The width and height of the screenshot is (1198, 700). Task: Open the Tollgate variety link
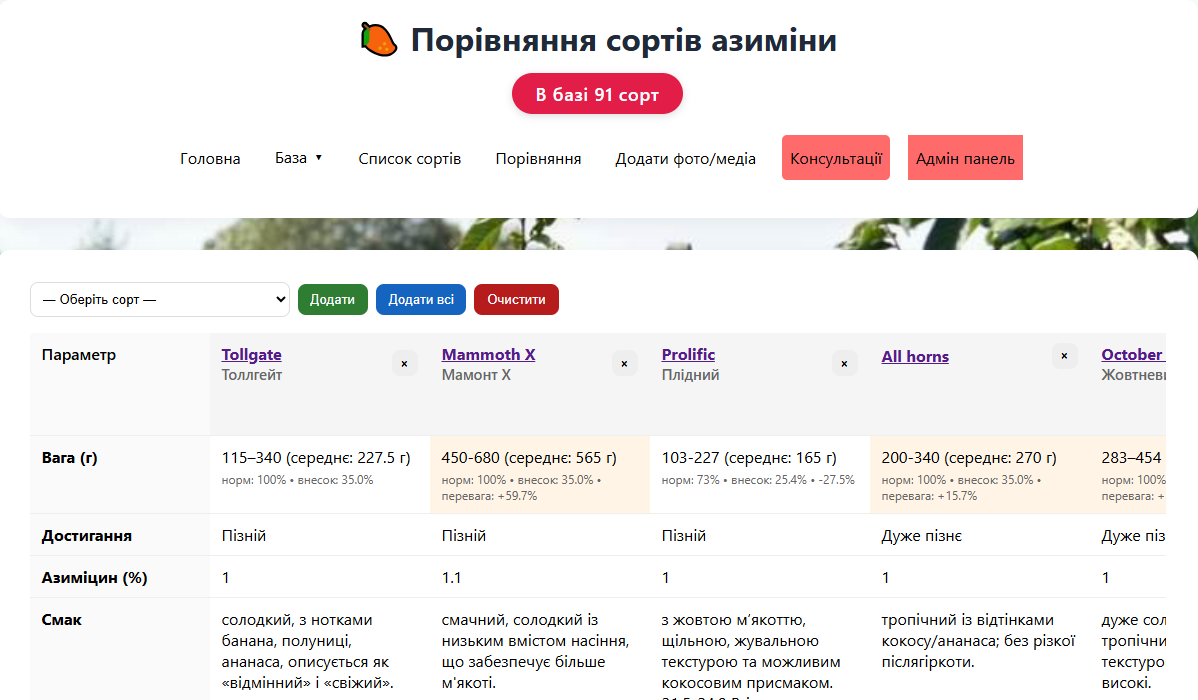pos(251,355)
